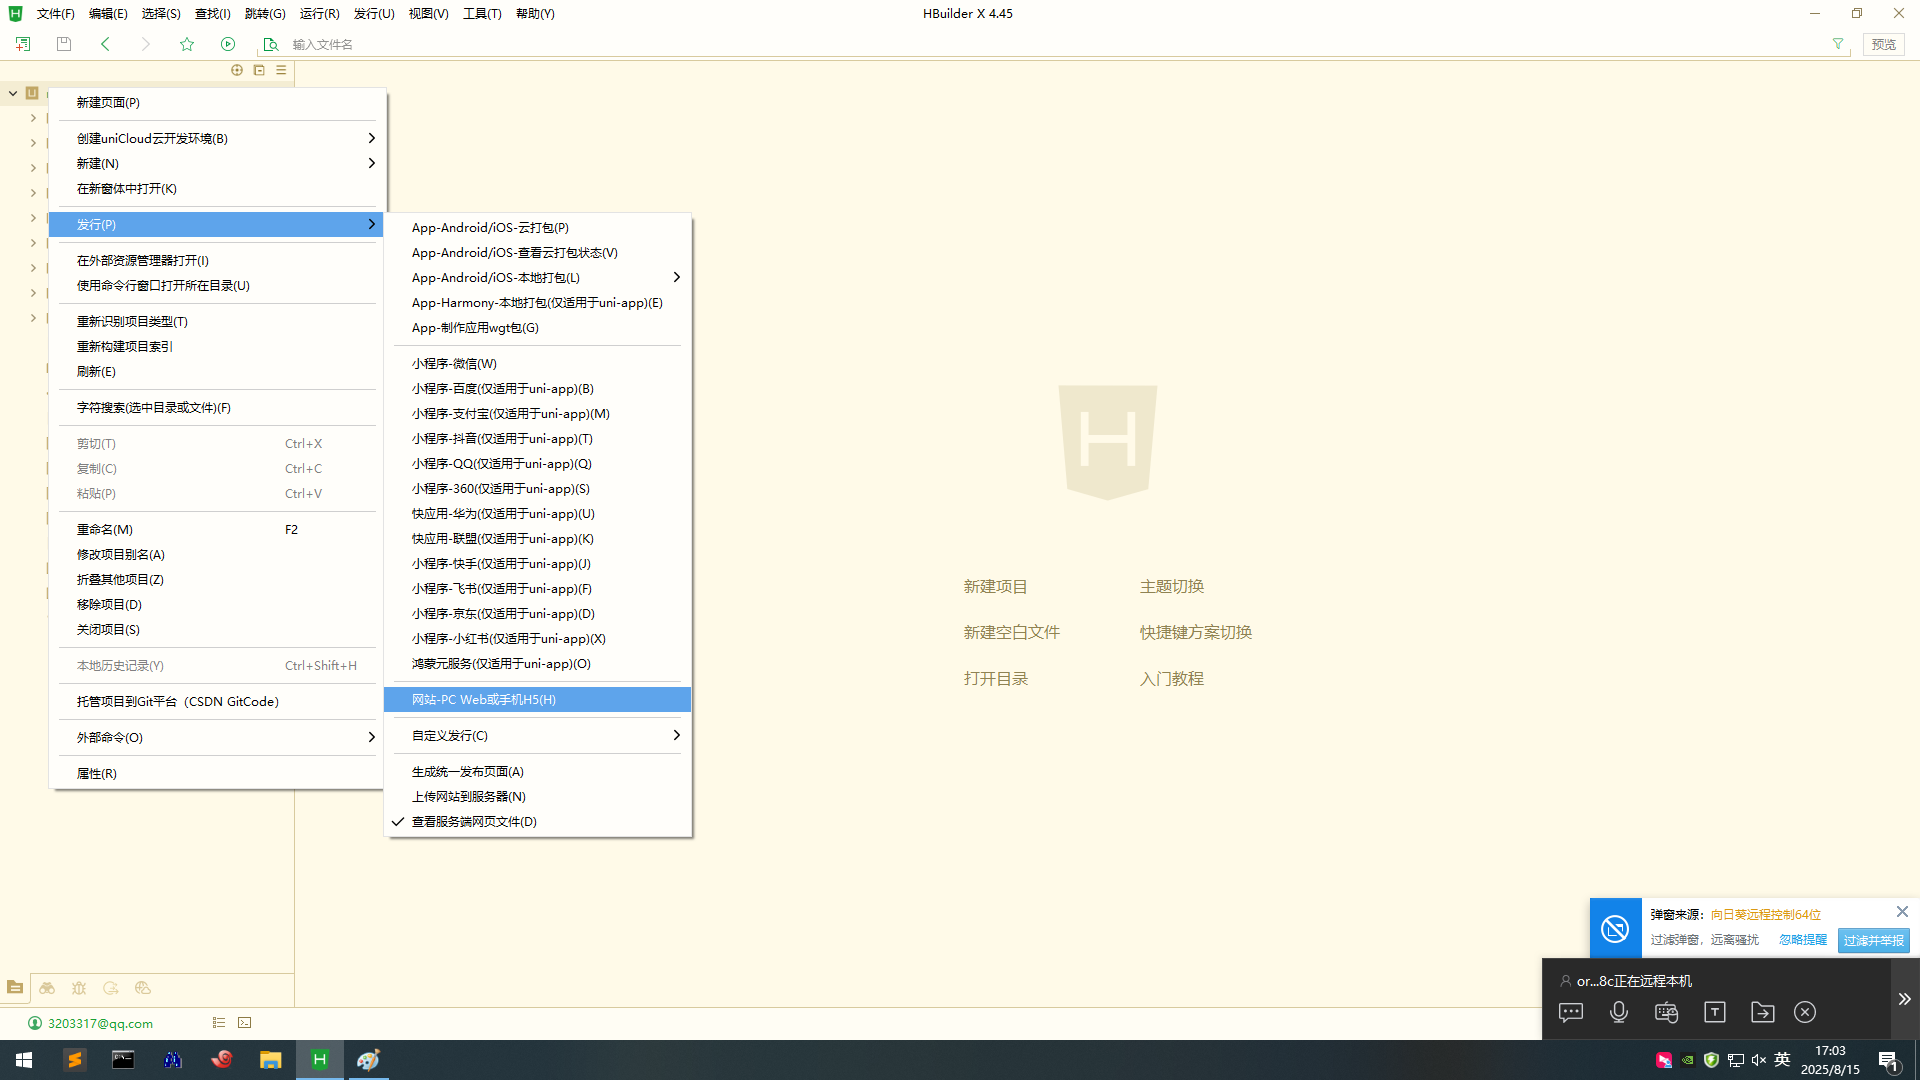Click the star bookmark icon
1920x1080 pixels.
(187, 44)
